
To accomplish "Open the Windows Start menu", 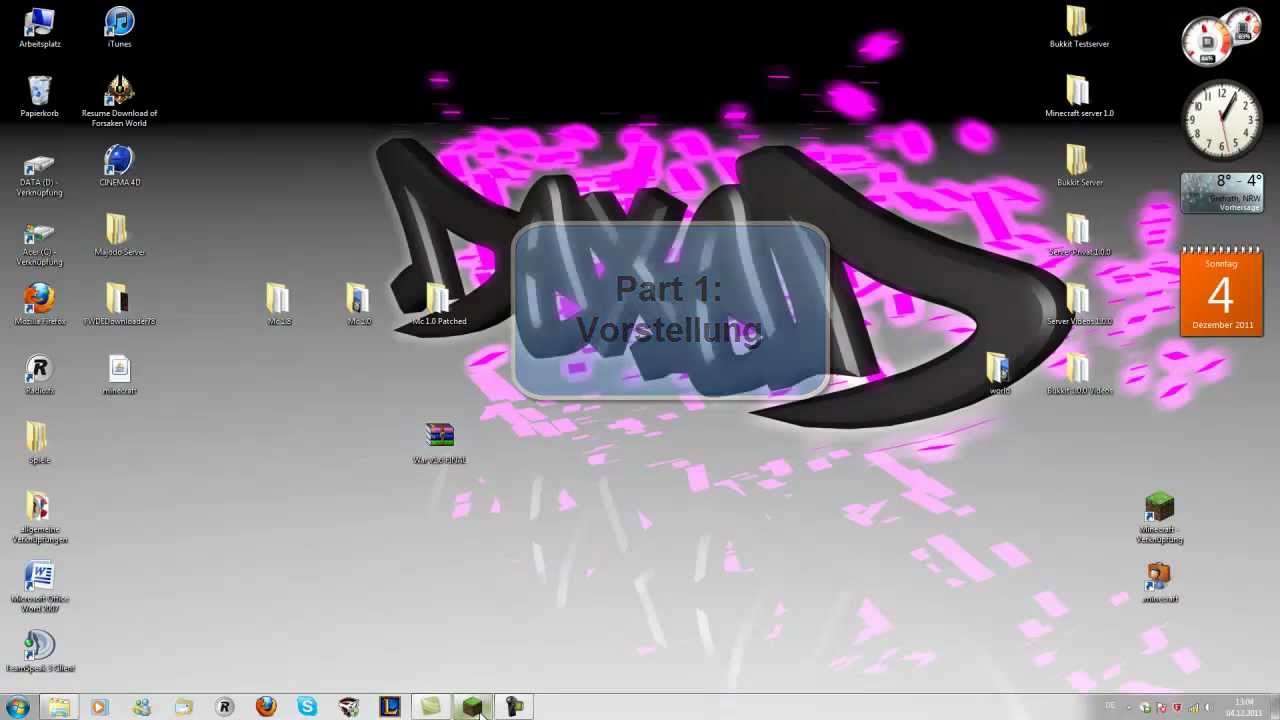I will tap(18, 707).
